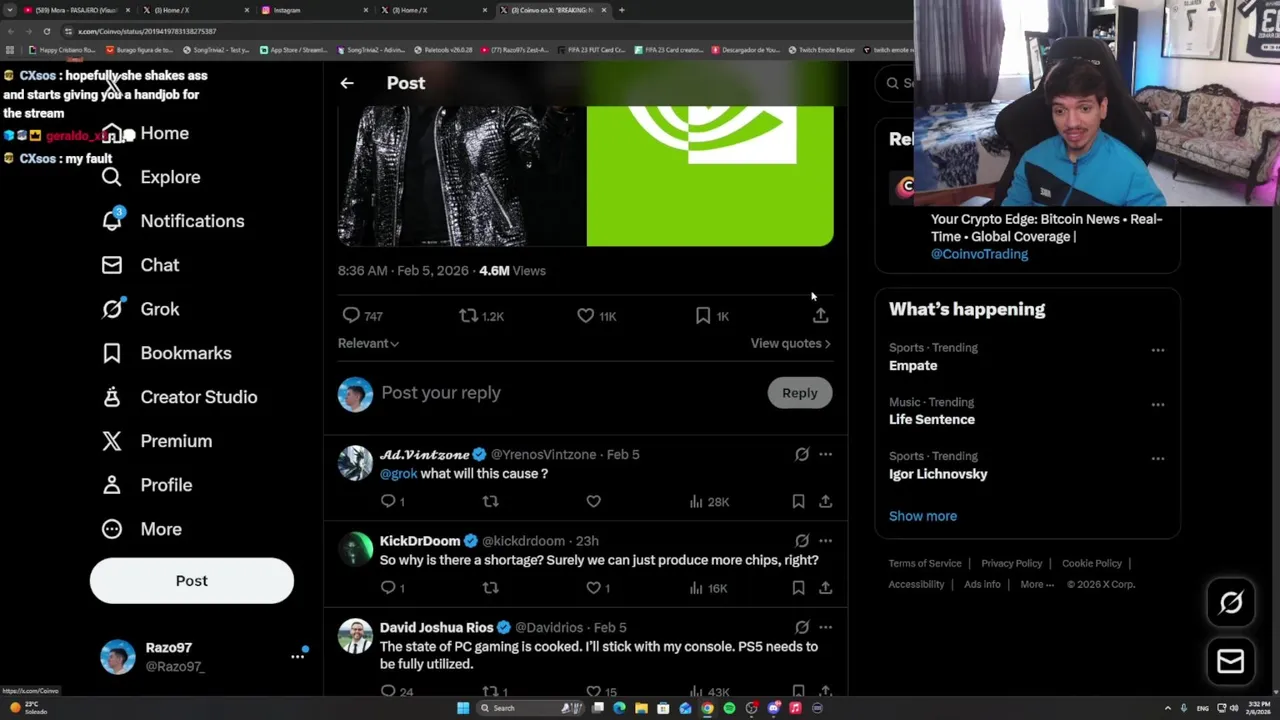Repost the Ad.Vintzone reply
Viewport: 1280px width, 720px height.
point(490,501)
